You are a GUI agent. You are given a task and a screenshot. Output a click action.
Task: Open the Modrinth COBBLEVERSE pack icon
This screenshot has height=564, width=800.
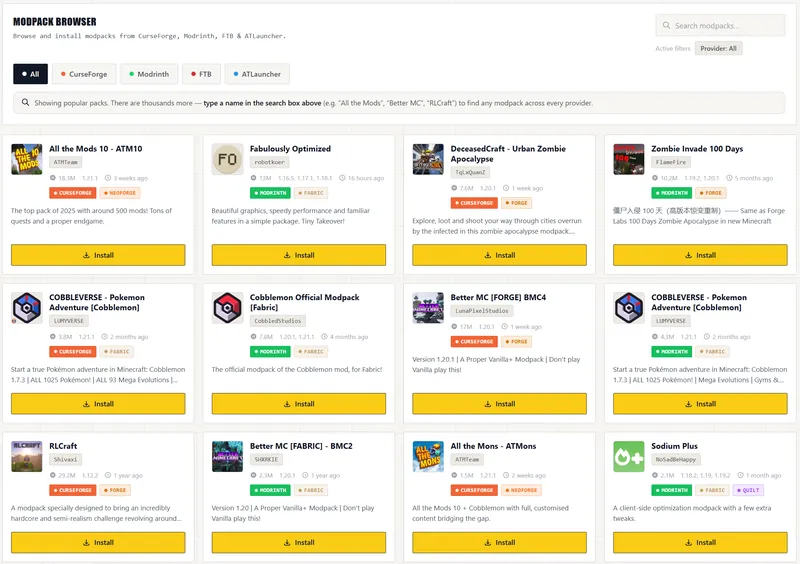629,308
